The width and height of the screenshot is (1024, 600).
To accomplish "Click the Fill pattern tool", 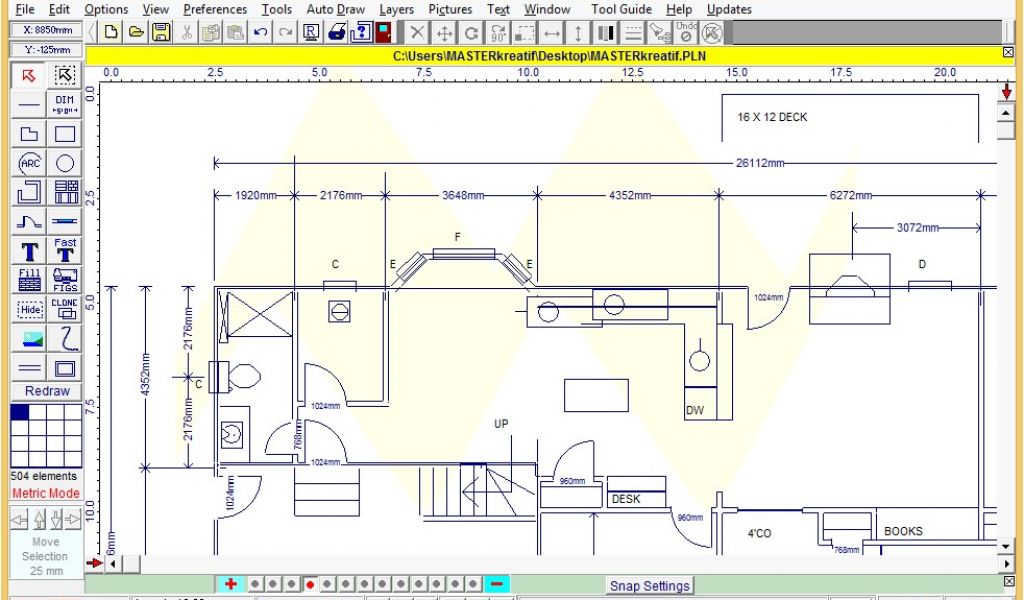I will point(30,280).
